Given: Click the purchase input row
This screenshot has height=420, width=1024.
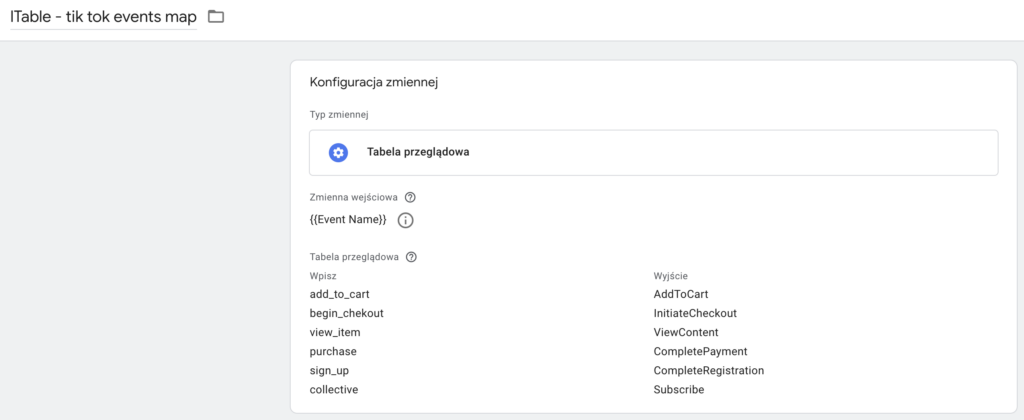Looking at the screenshot, I should click(x=333, y=351).
